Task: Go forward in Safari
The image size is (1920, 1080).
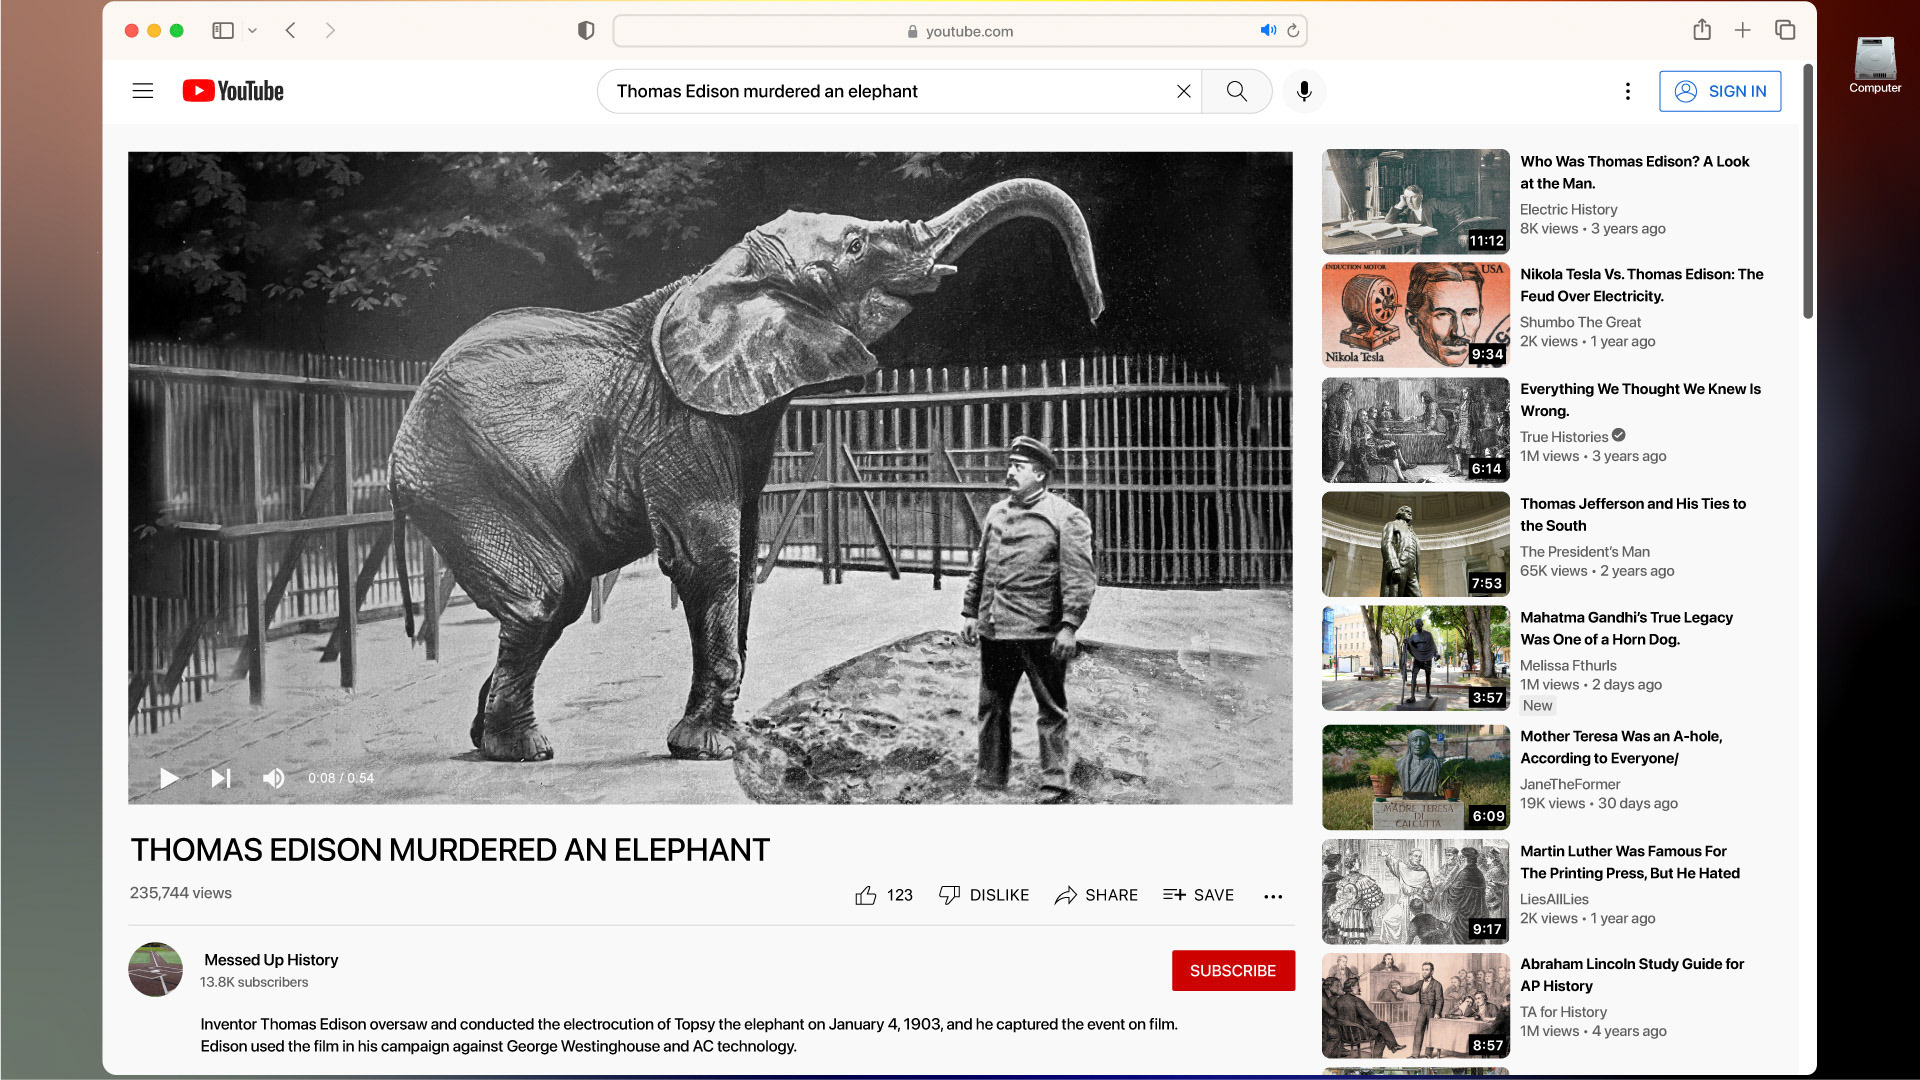Action: [x=330, y=31]
